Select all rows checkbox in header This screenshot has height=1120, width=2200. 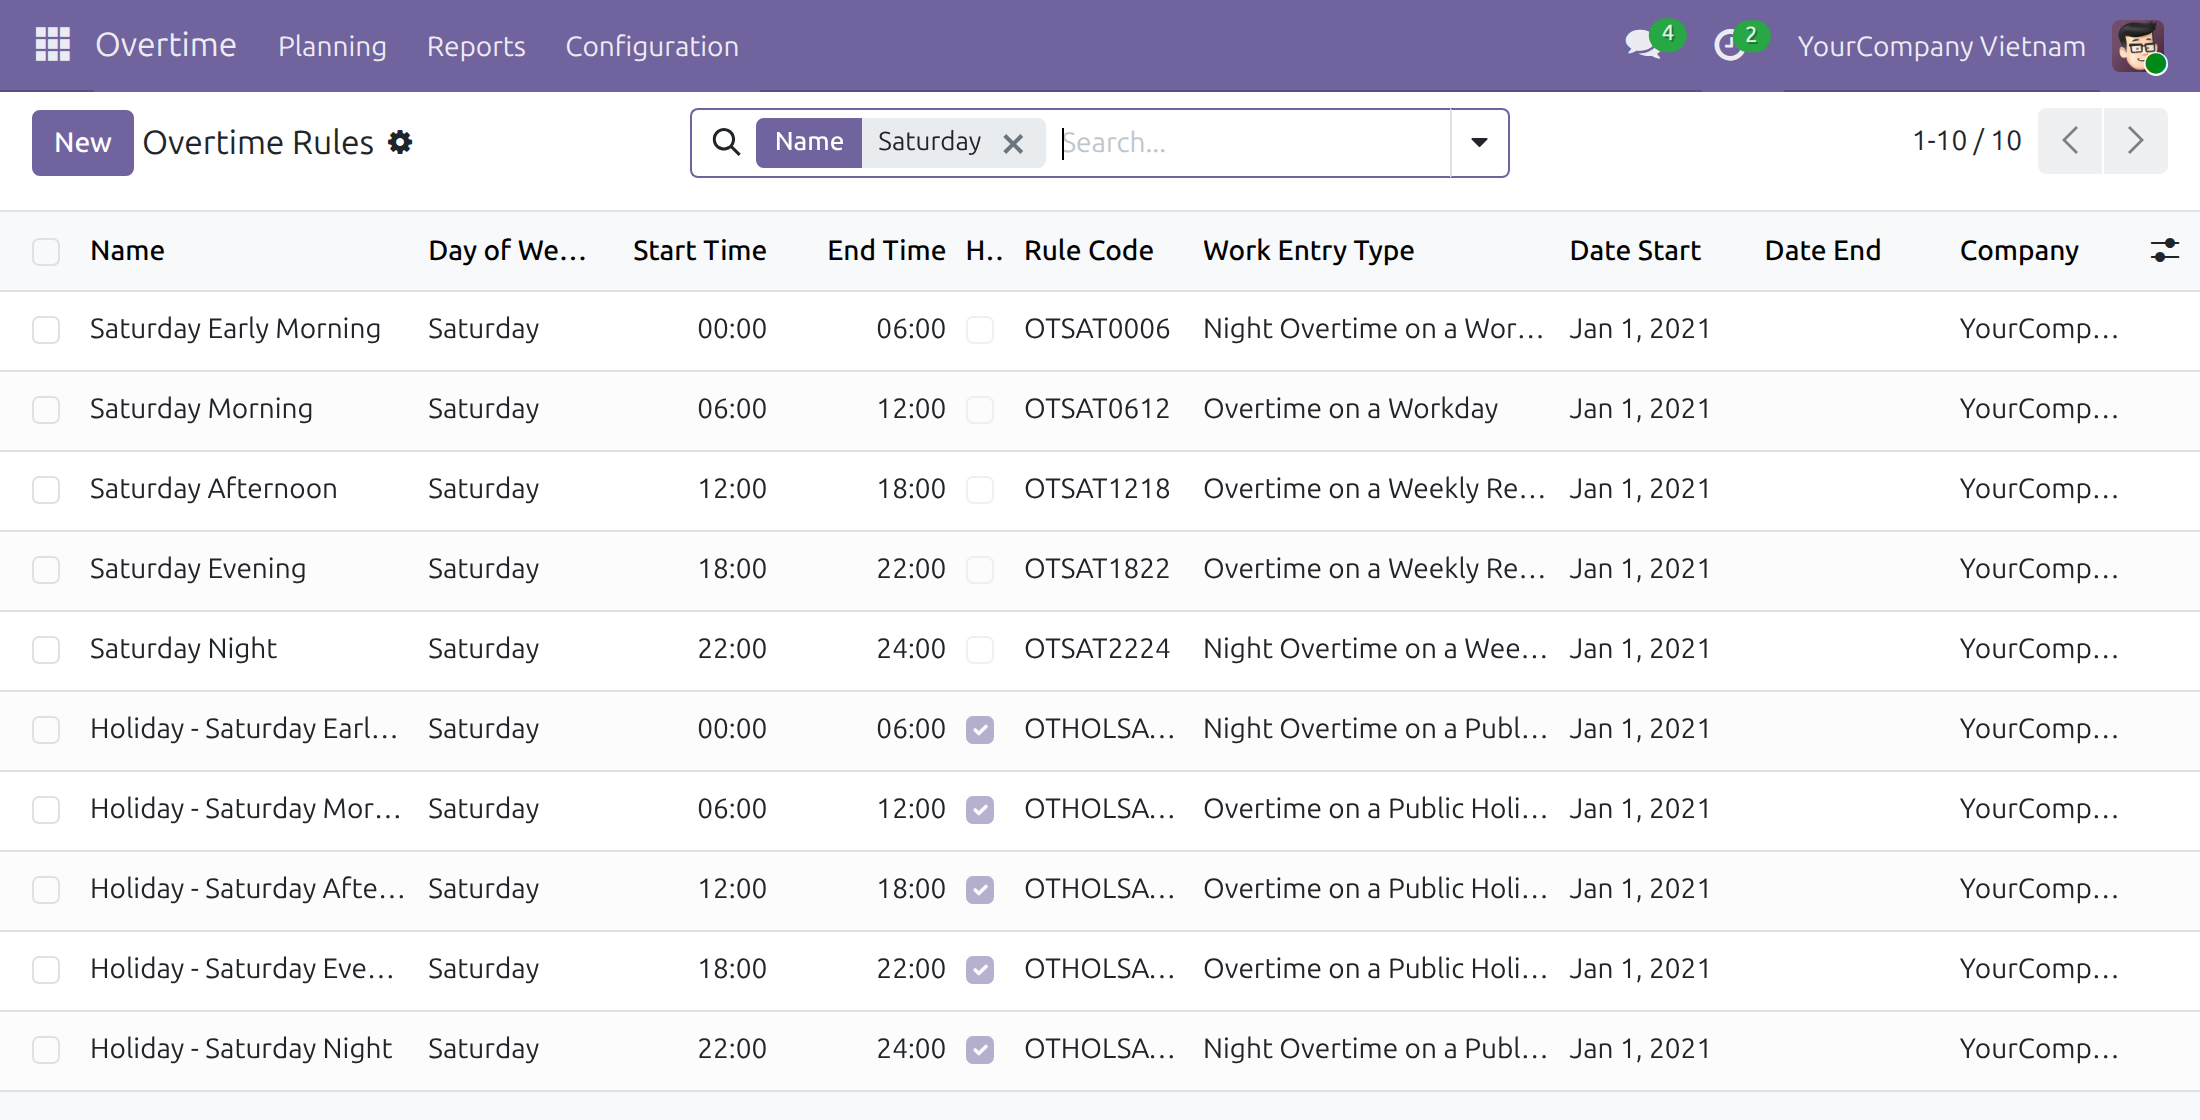pyautogui.click(x=46, y=251)
